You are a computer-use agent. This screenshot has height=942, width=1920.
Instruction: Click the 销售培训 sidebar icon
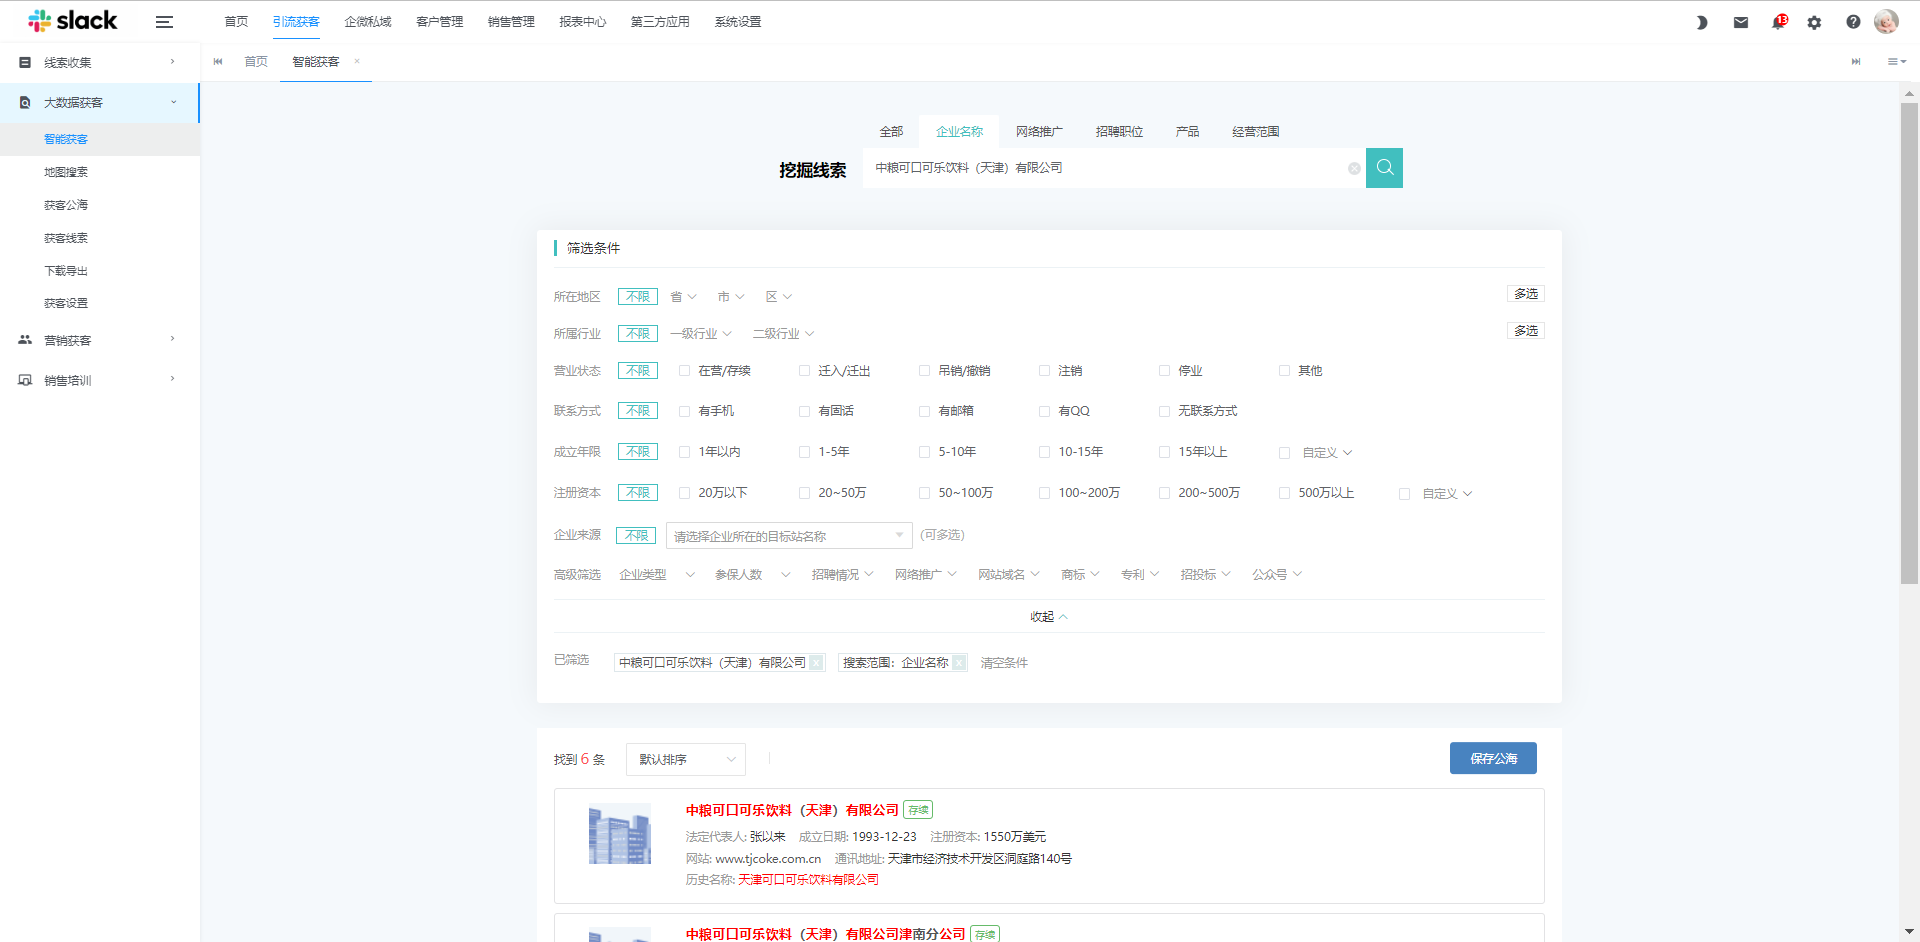pos(25,380)
